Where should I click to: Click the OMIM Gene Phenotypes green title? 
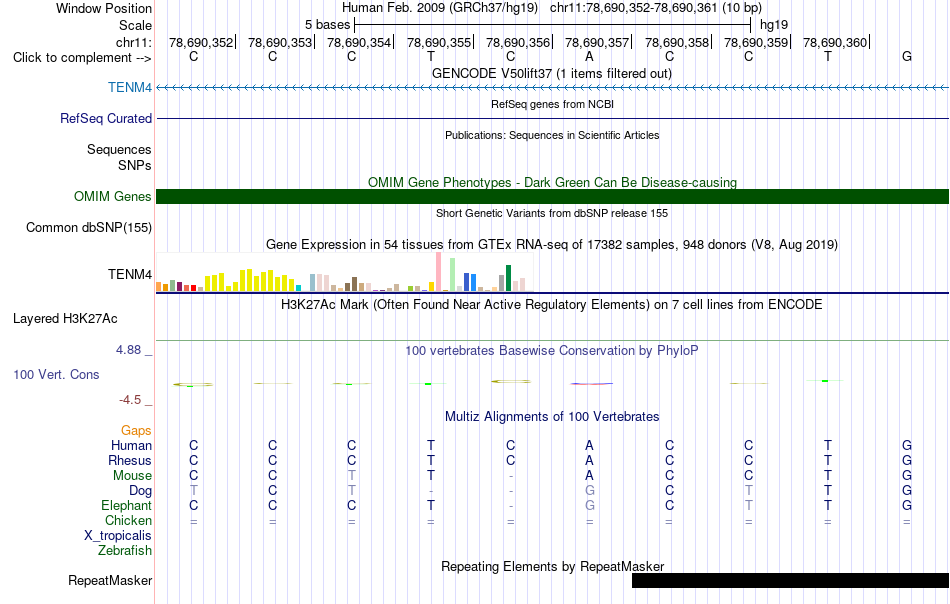[x=552, y=182]
